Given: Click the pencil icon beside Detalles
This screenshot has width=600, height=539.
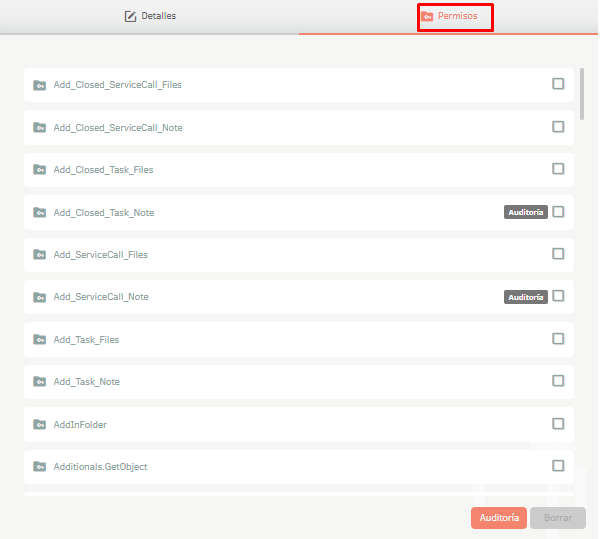Looking at the screenshot, I should coord(130,16).
